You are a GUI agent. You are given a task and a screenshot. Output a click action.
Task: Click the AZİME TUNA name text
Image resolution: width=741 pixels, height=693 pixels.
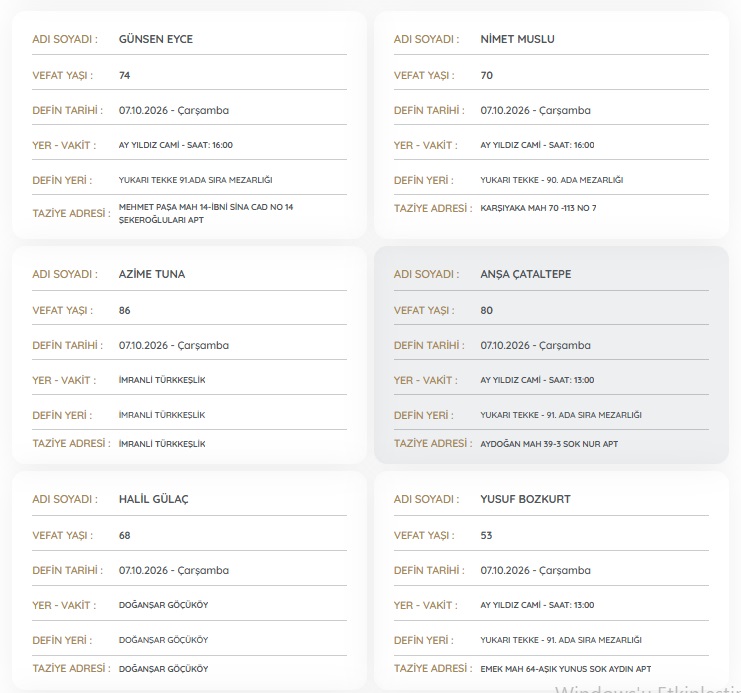pyautogui.click(x=152, y=274)
